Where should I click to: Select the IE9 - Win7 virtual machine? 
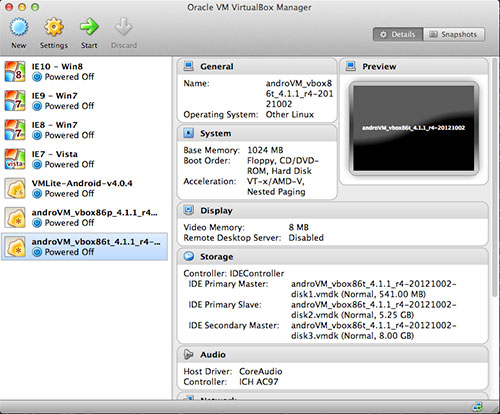click(84, 101)
